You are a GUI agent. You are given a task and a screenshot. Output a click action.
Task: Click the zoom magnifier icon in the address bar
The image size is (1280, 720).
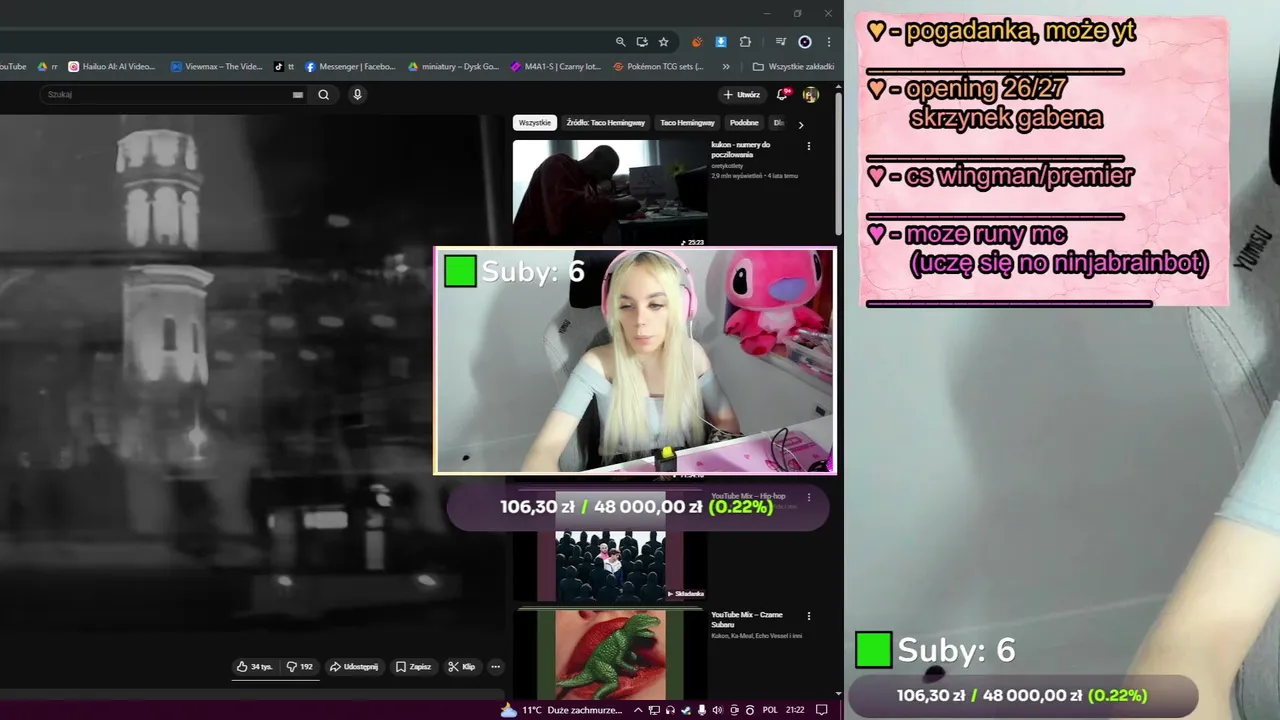point(620,42)
